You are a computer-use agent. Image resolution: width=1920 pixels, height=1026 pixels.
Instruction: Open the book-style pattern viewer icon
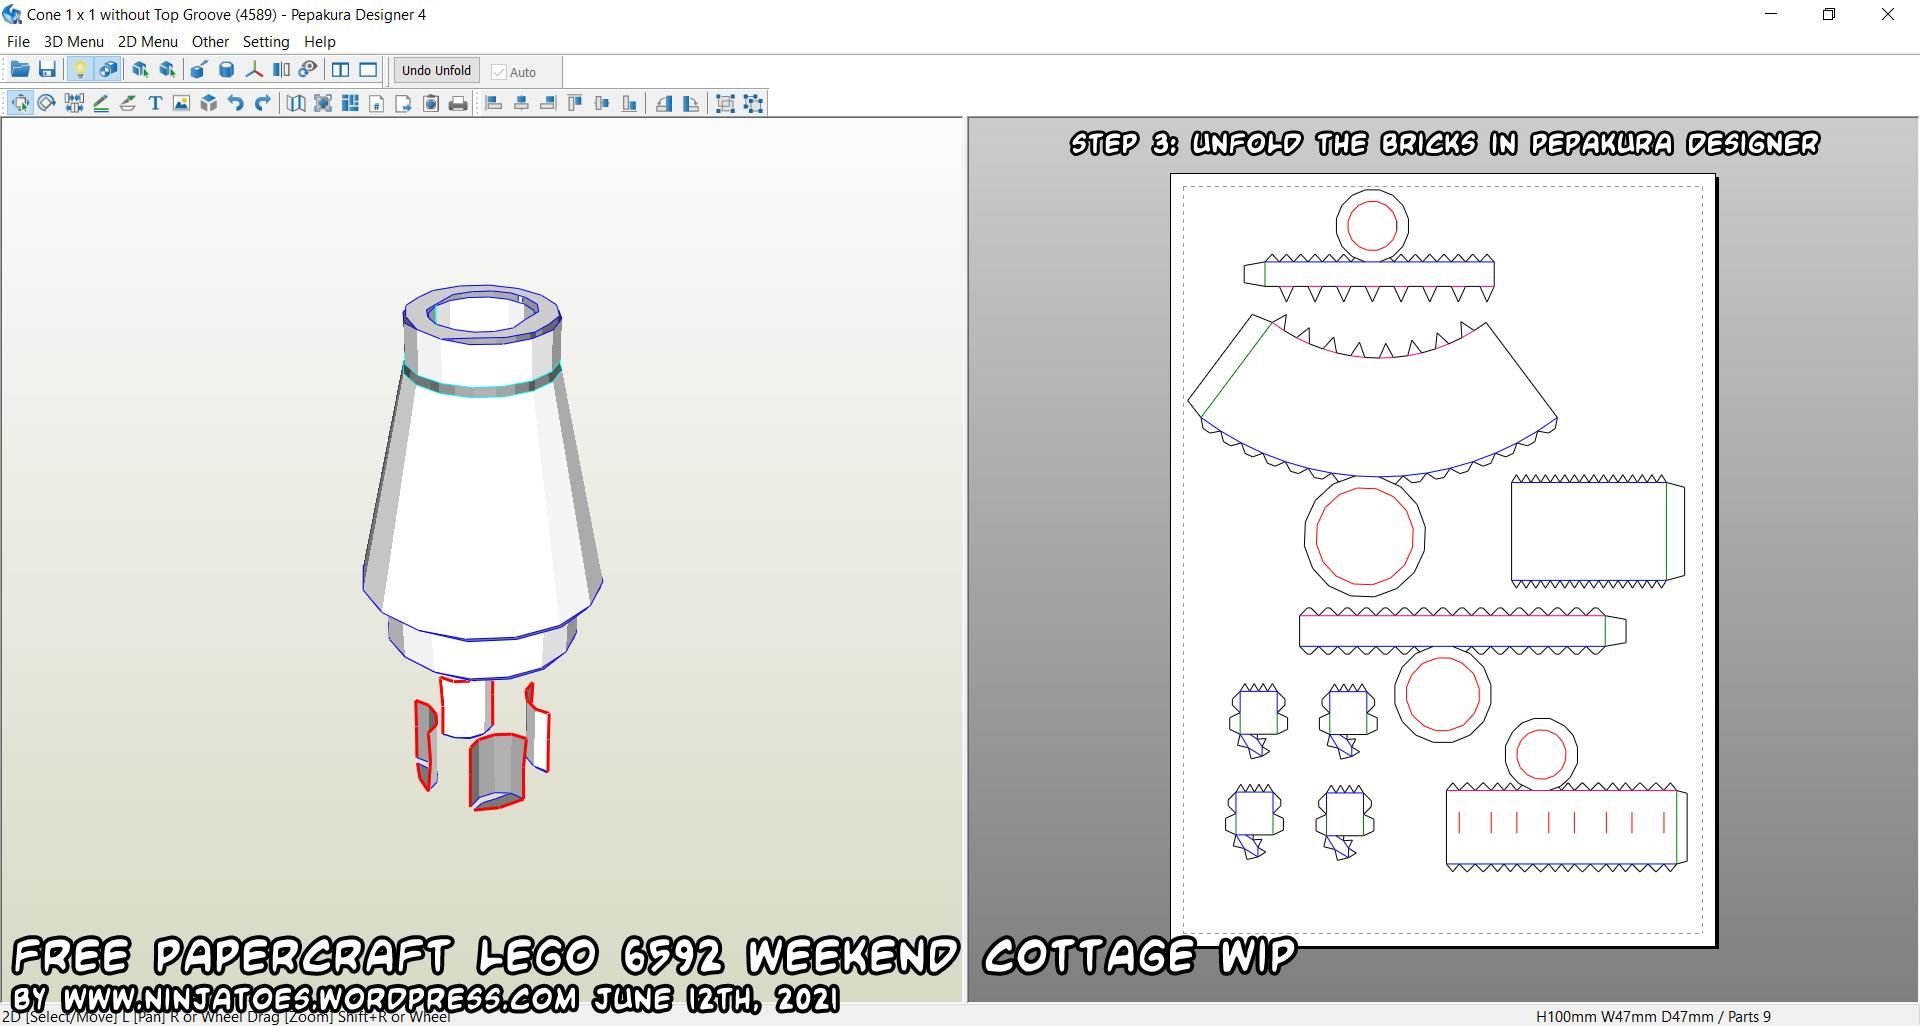click(294, 103)
